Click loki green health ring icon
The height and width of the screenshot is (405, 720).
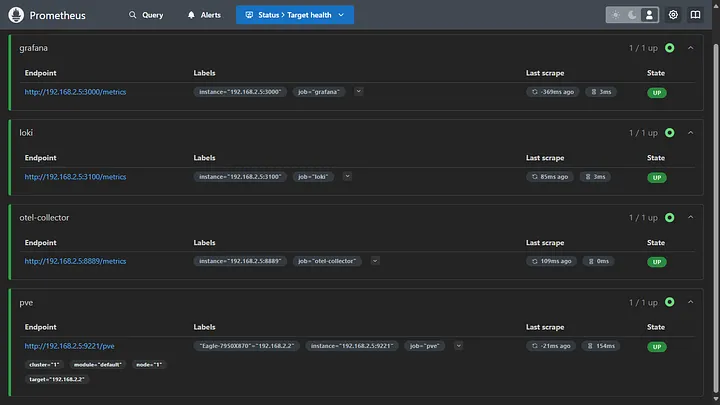pyautogui.click(x=669, y=133)
